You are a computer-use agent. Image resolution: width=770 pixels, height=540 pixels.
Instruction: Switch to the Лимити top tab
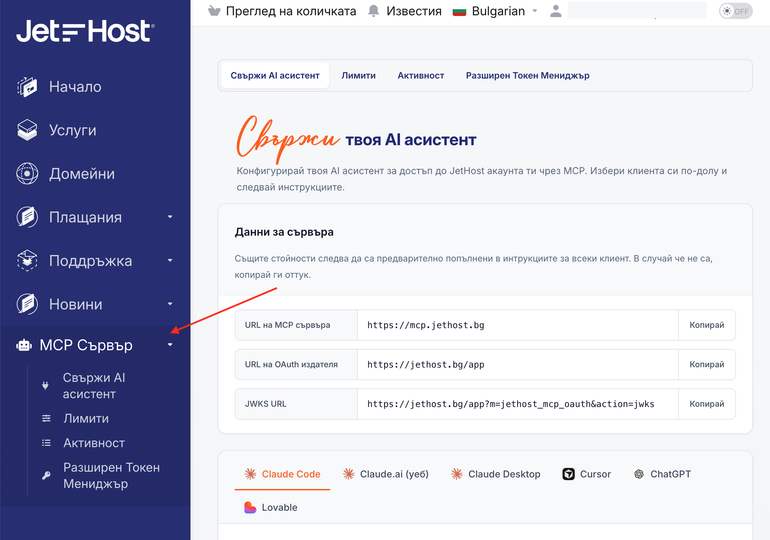pyautogui.click(x=358, y=76)
